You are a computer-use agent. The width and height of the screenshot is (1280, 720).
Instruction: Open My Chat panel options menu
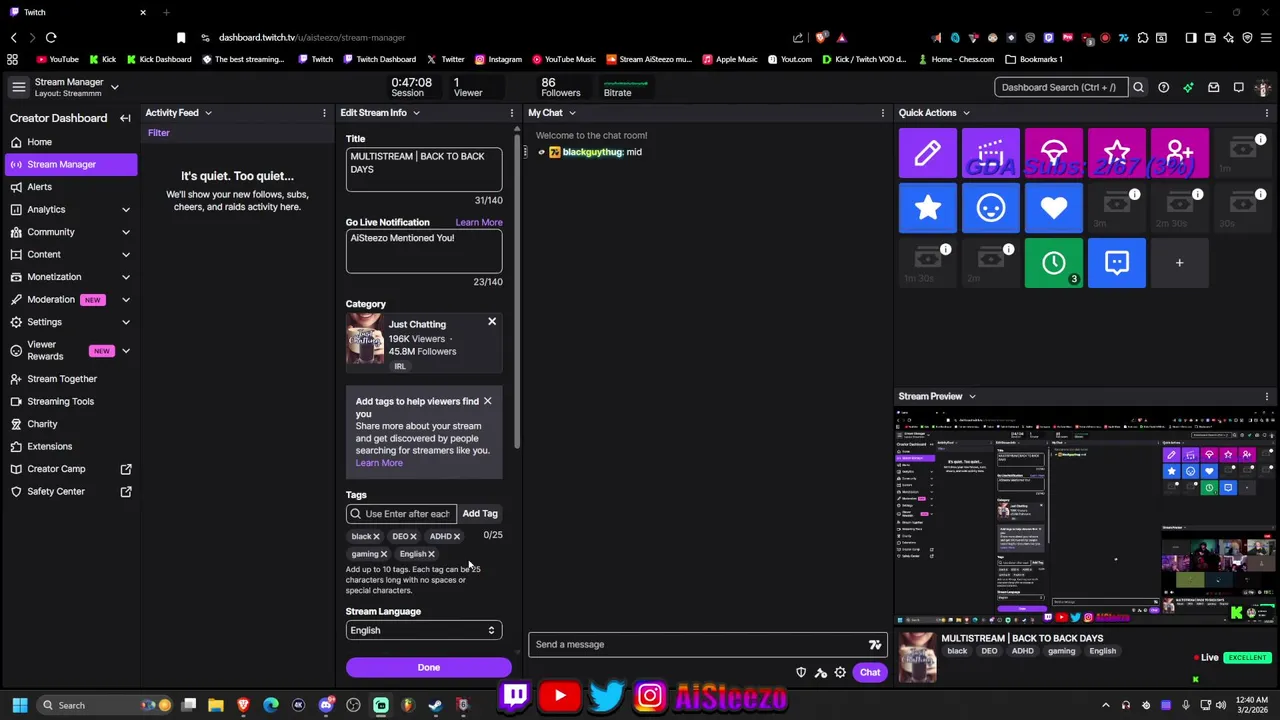coord(882,113)
